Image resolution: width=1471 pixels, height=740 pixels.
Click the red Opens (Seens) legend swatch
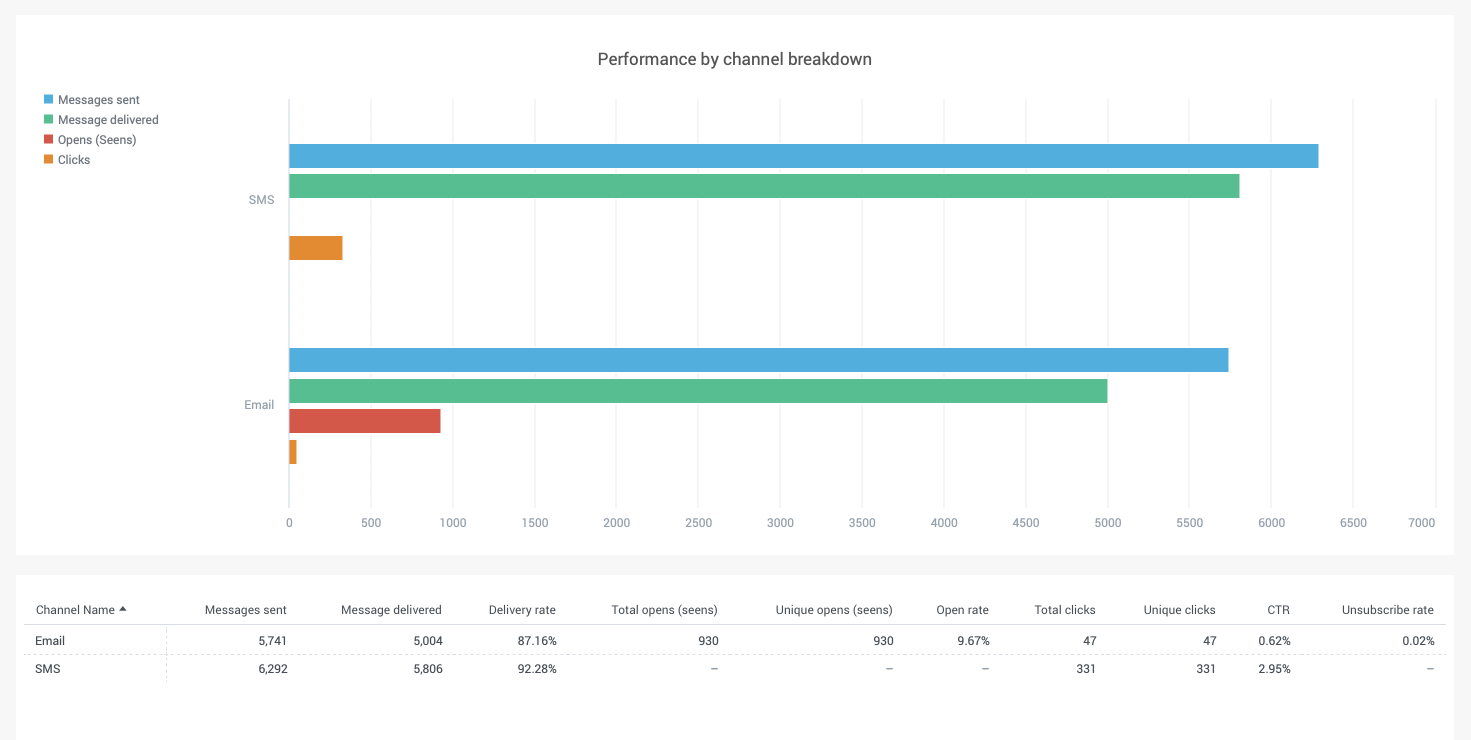click(48, 140)
